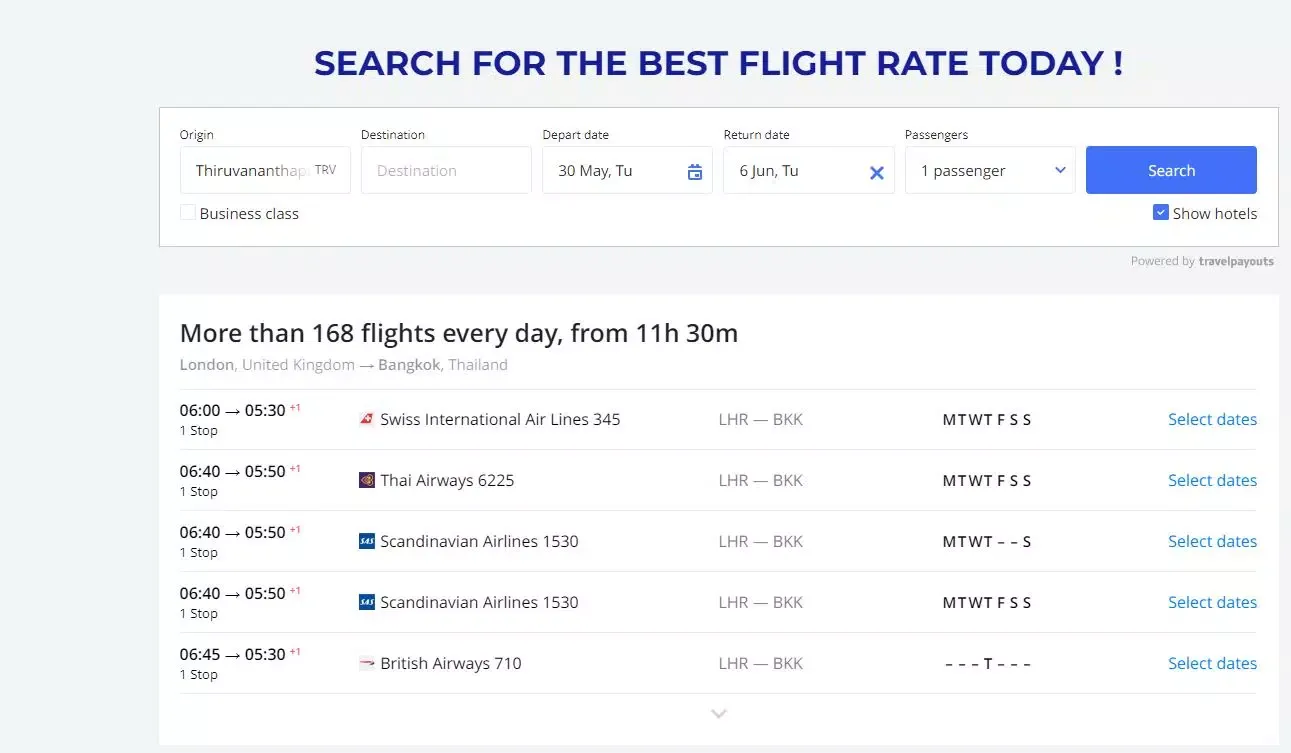Screen dimensions: 1291x753
Task: Click the ---T--- schedule for British Airways
Action: (x=987, y=663)
